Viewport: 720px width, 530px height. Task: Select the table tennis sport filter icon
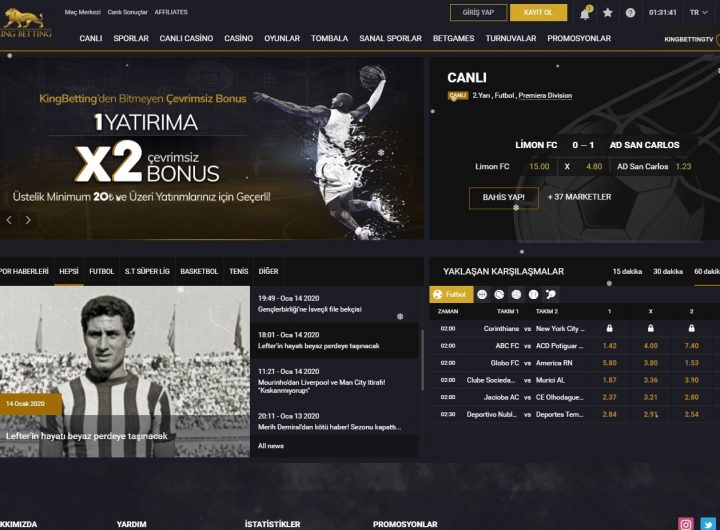[x=551, y=294]
